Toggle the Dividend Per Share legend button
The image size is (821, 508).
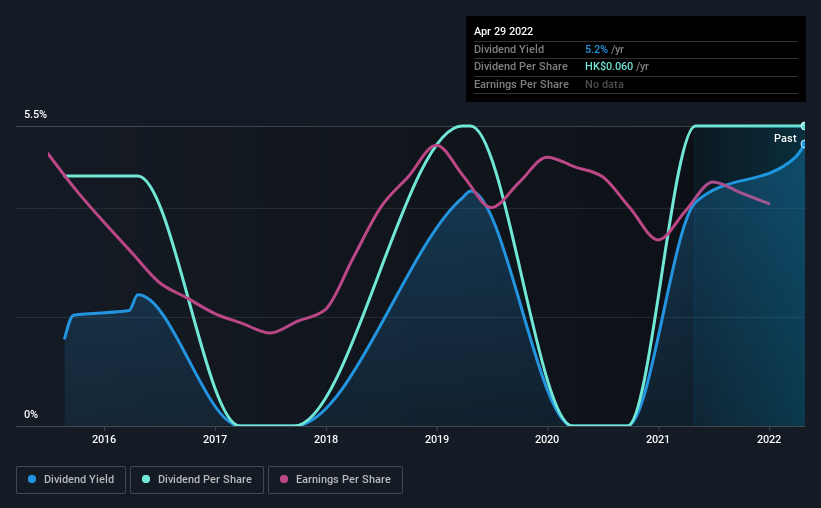tap(197, 480)
